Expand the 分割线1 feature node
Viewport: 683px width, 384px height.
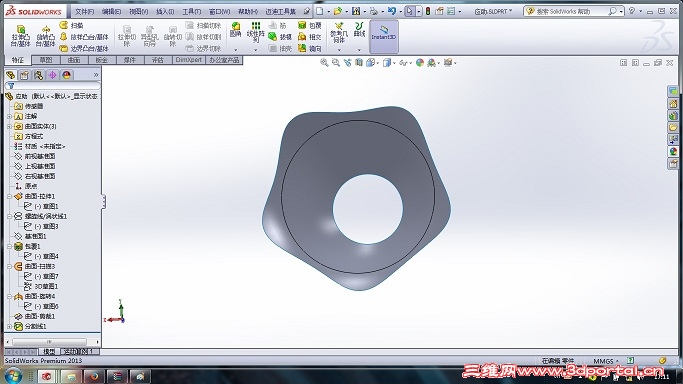pos(10,326)
